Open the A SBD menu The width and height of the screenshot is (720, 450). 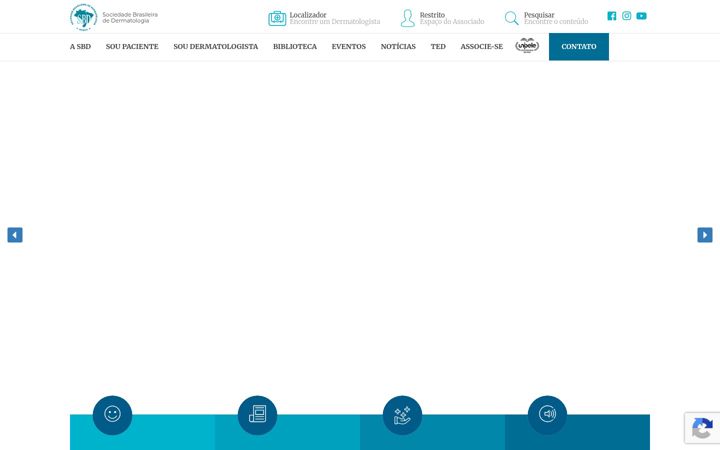80,46
